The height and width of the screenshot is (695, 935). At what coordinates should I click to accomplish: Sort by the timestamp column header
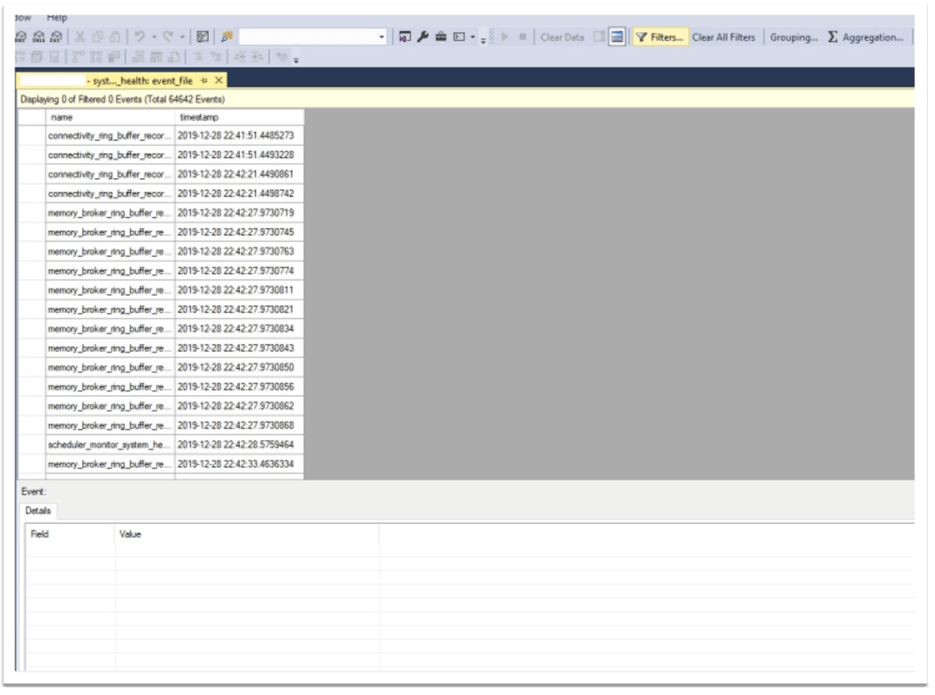tap(239, 117)
